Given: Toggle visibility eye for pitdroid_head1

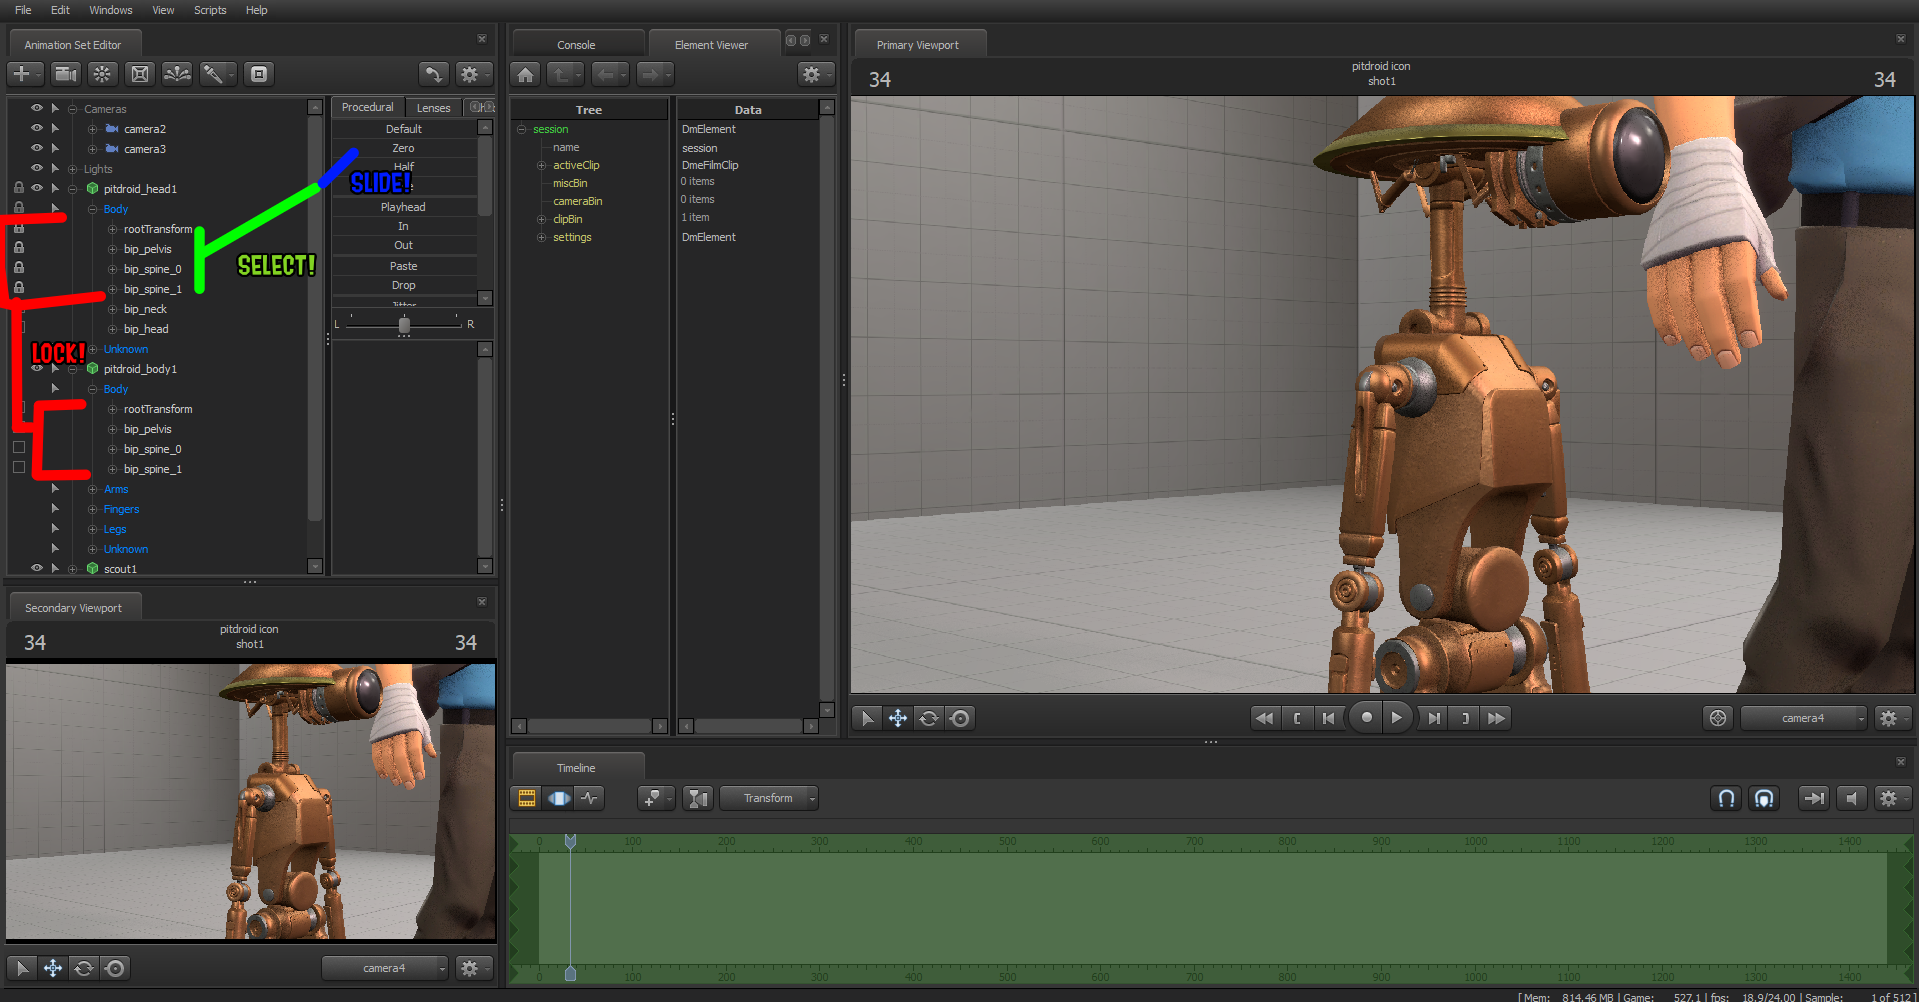Looking at the screenshot, I should [x=37, y=188].
